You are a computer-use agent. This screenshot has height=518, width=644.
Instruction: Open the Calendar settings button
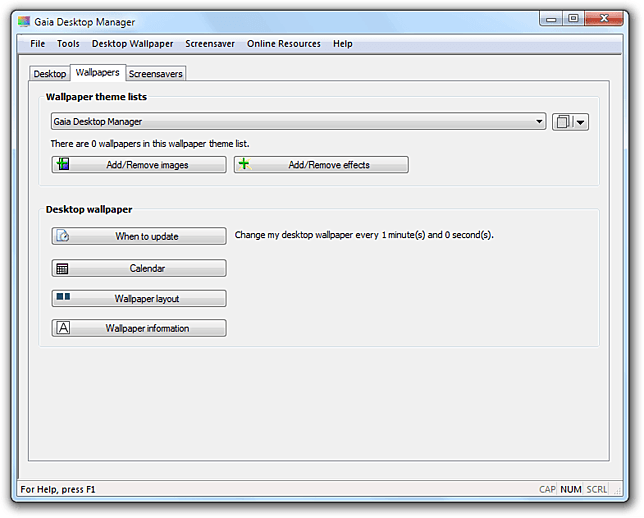pyautogui.click(x=139, y=268)
